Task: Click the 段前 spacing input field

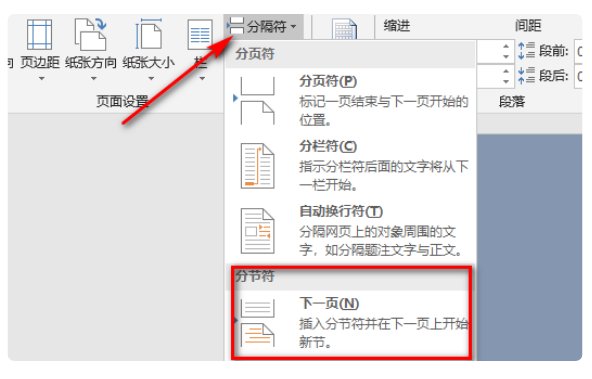Action: tap(578, 51)
